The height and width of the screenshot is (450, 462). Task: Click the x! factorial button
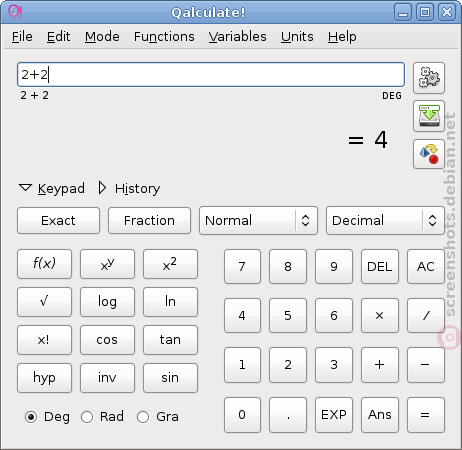click(x=44, y=340)
